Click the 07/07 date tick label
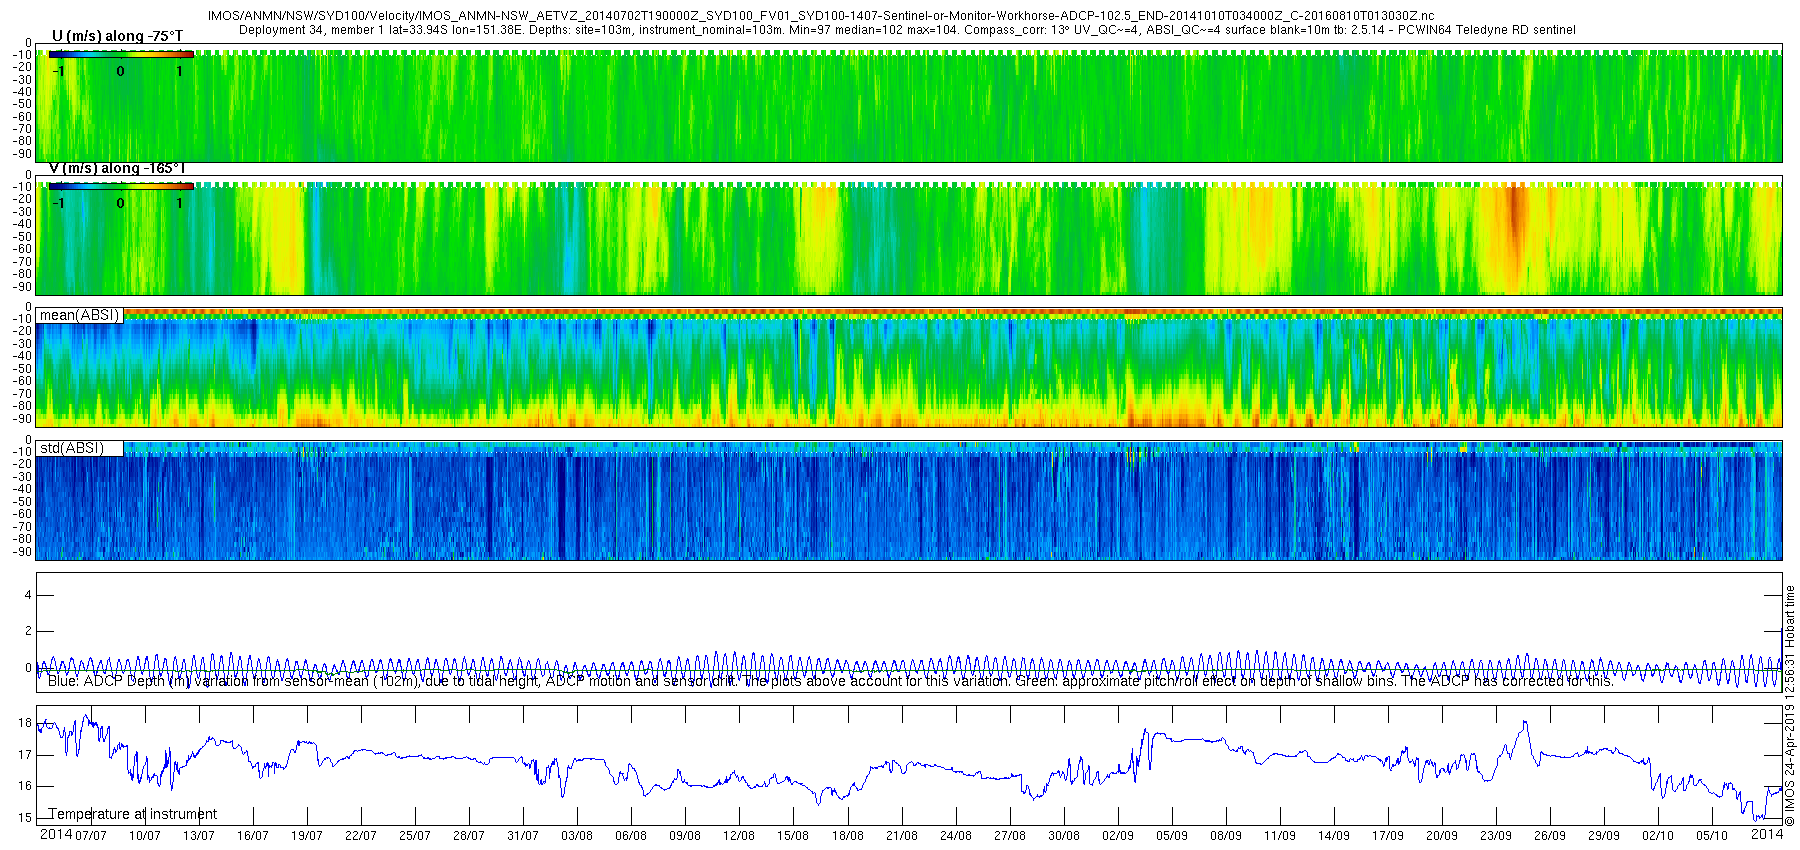Viewport: 1800px width, 850px height. tap(91, 835)
